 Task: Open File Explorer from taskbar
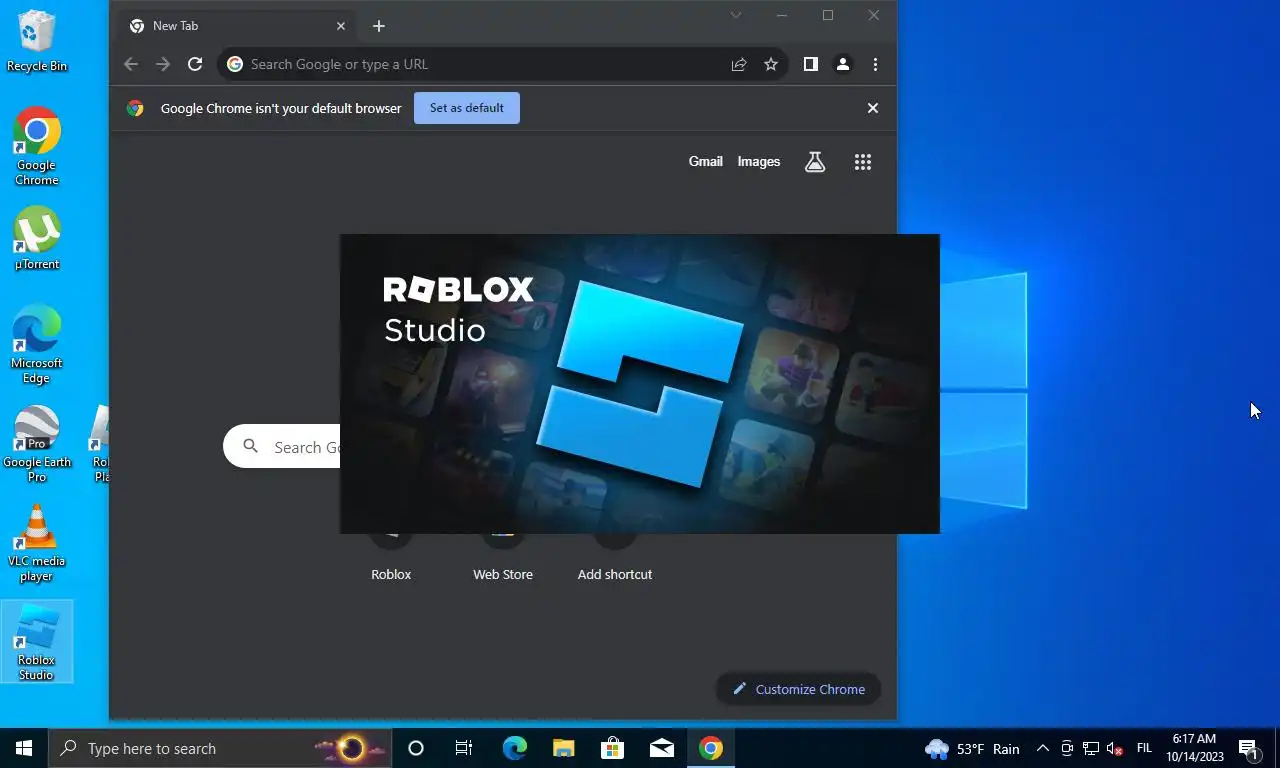click(563, 748)
